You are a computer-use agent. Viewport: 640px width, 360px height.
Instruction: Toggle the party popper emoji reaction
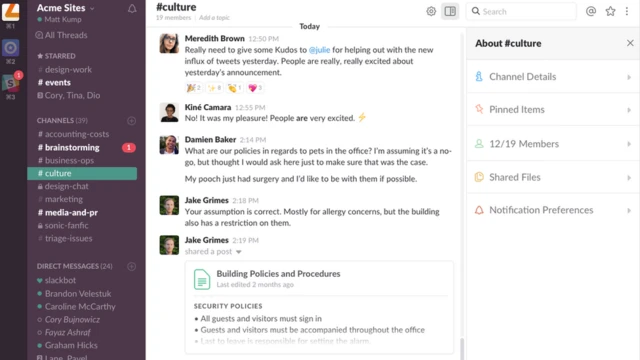[194, 87]
